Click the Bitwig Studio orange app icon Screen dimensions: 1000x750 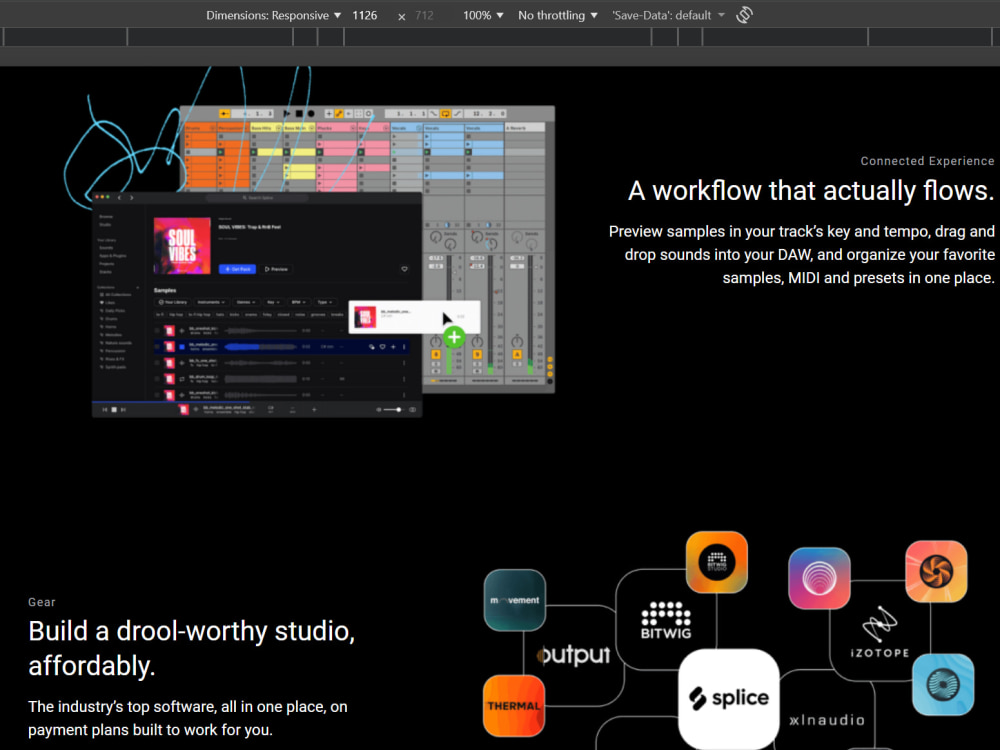pyautogui.click(x=717, y=562)
